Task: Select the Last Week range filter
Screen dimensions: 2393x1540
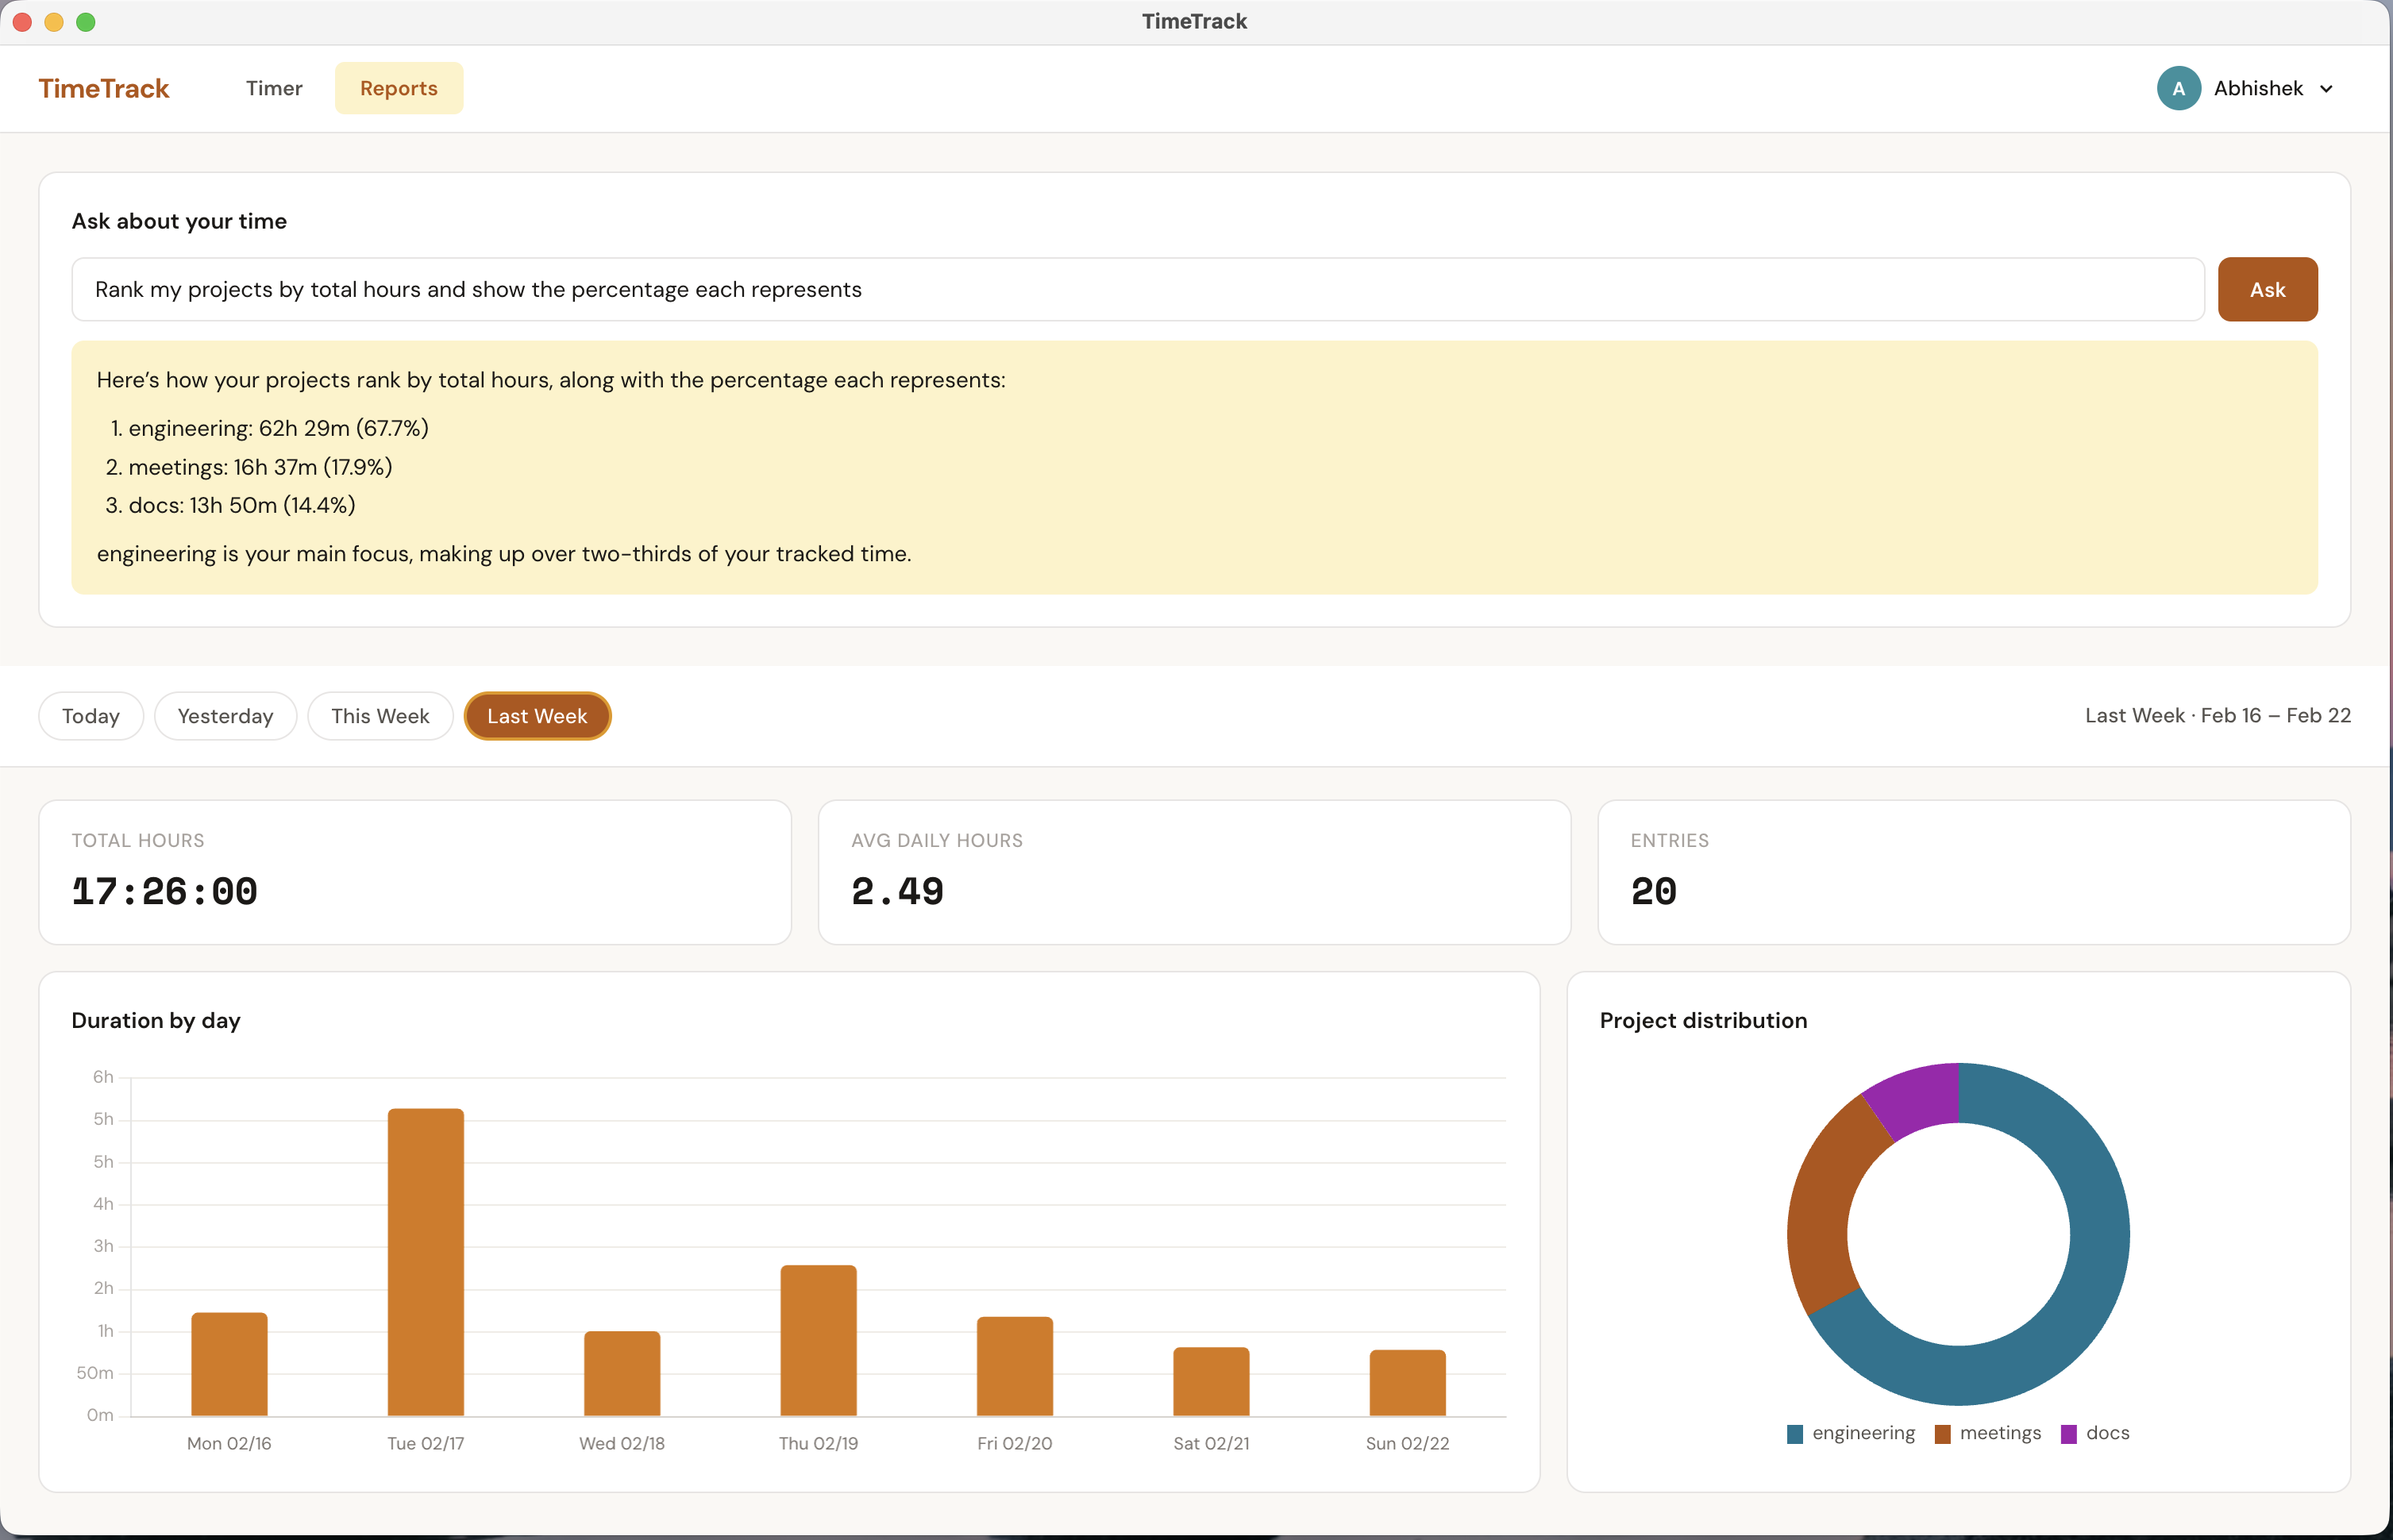Action: pyautogui.click(x=537, y=716)
